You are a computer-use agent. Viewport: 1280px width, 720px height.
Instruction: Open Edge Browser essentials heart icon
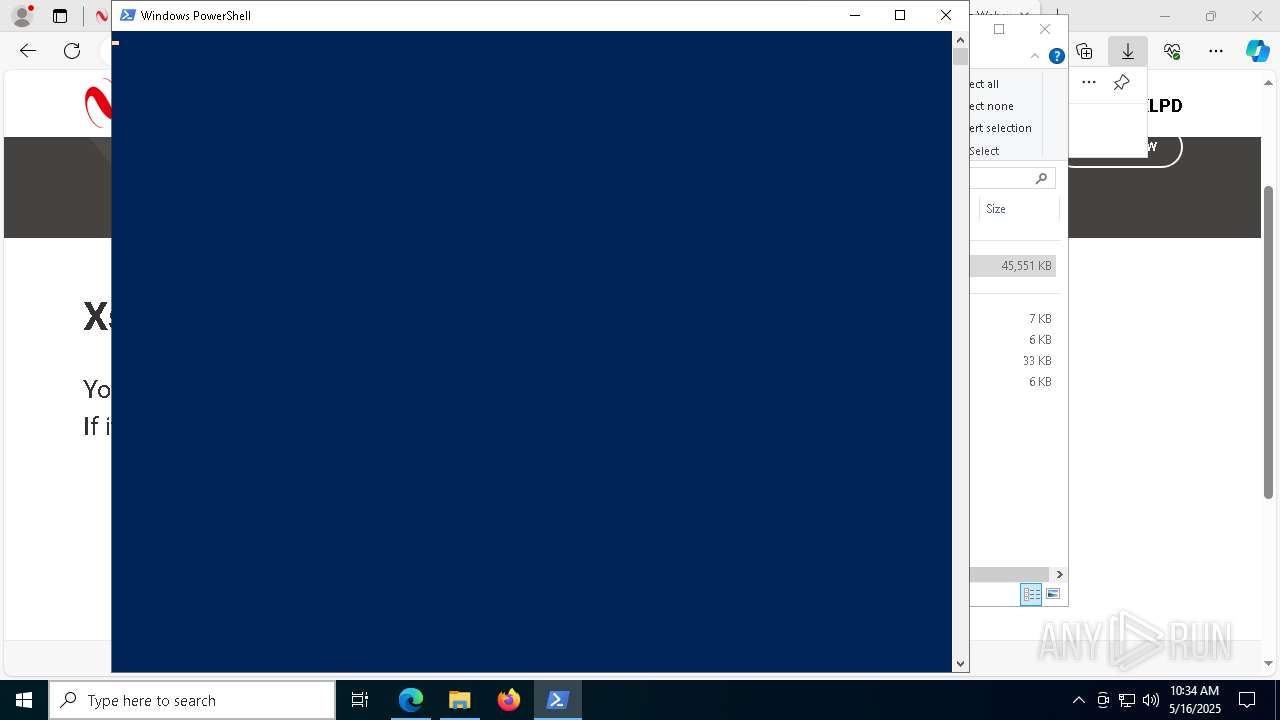click(x=1172, y=51)
